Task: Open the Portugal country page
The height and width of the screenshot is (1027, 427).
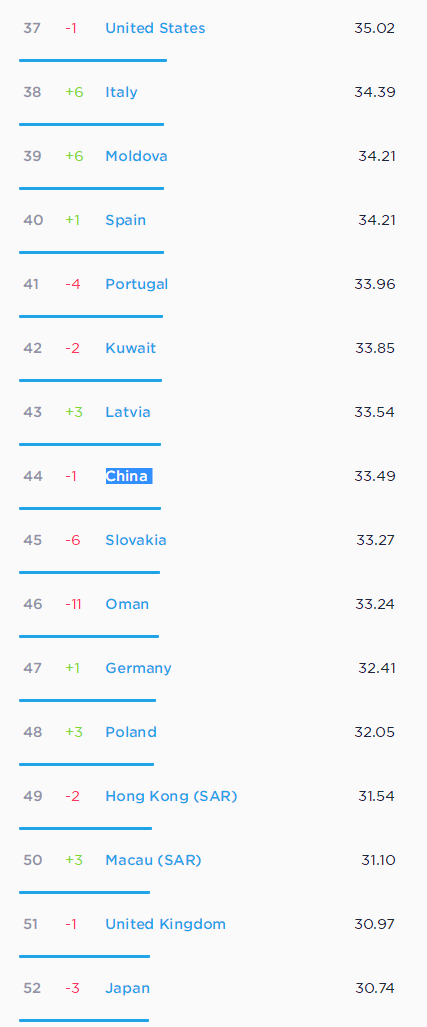Action: coord(137,284)
